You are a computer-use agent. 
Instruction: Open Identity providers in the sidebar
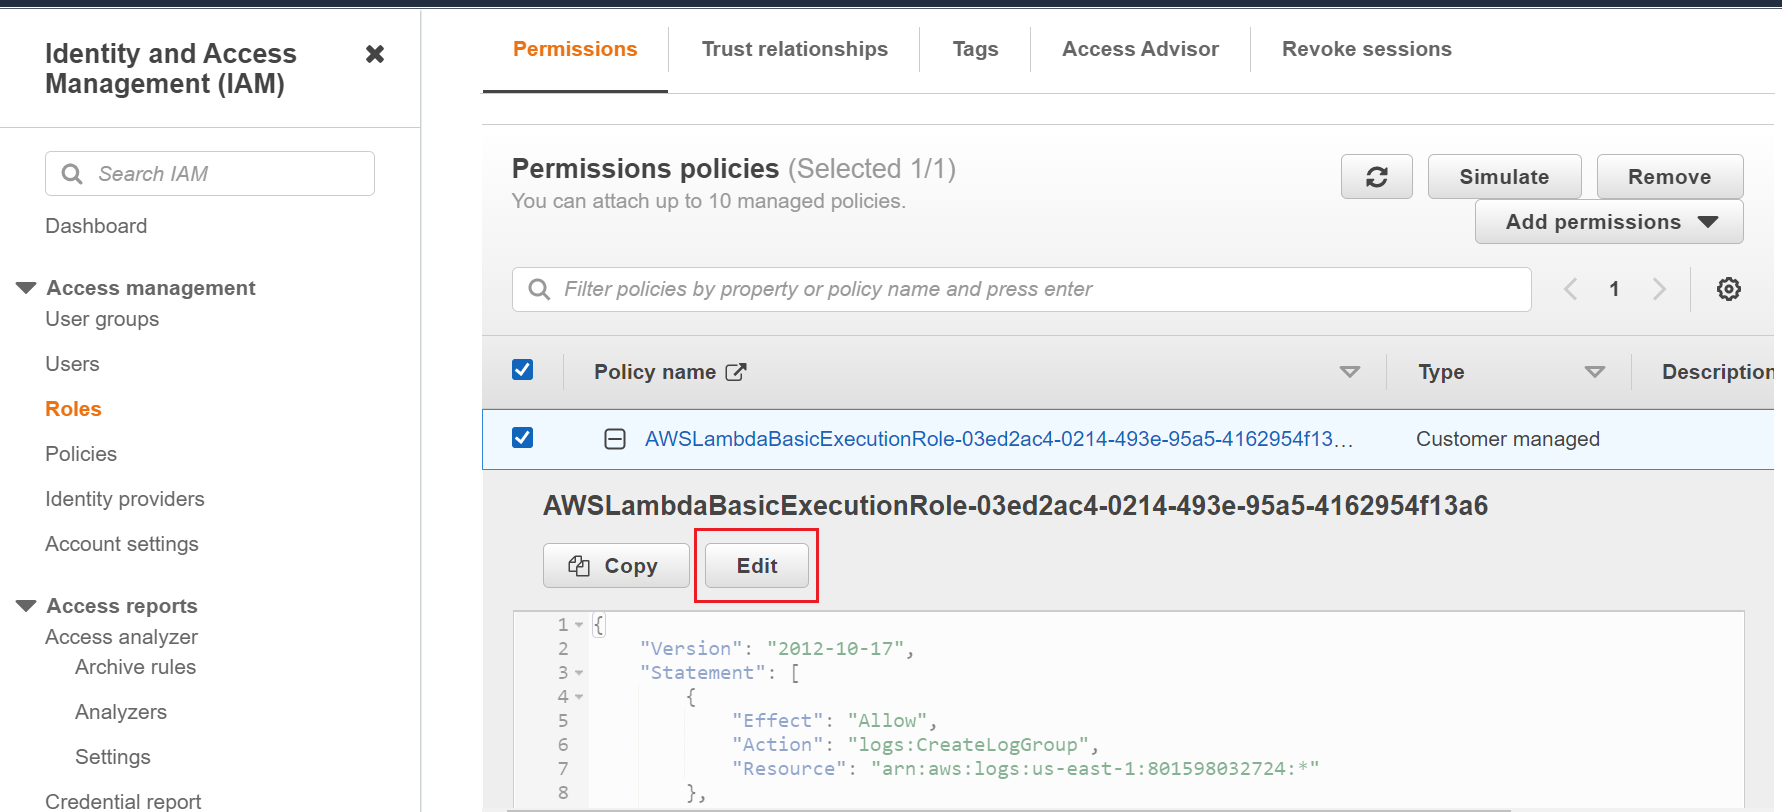coord(125,499)
